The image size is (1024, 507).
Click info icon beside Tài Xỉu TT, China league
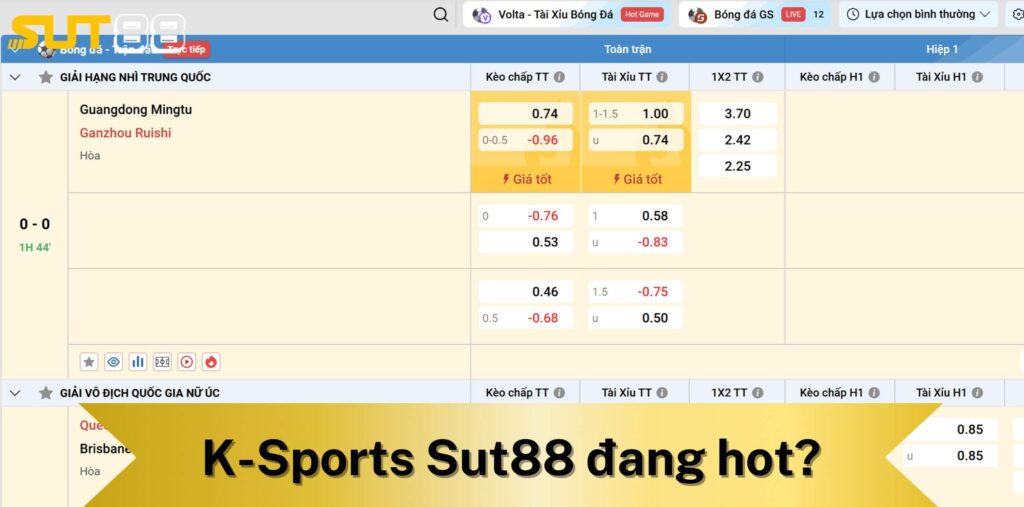pos(662,77)
